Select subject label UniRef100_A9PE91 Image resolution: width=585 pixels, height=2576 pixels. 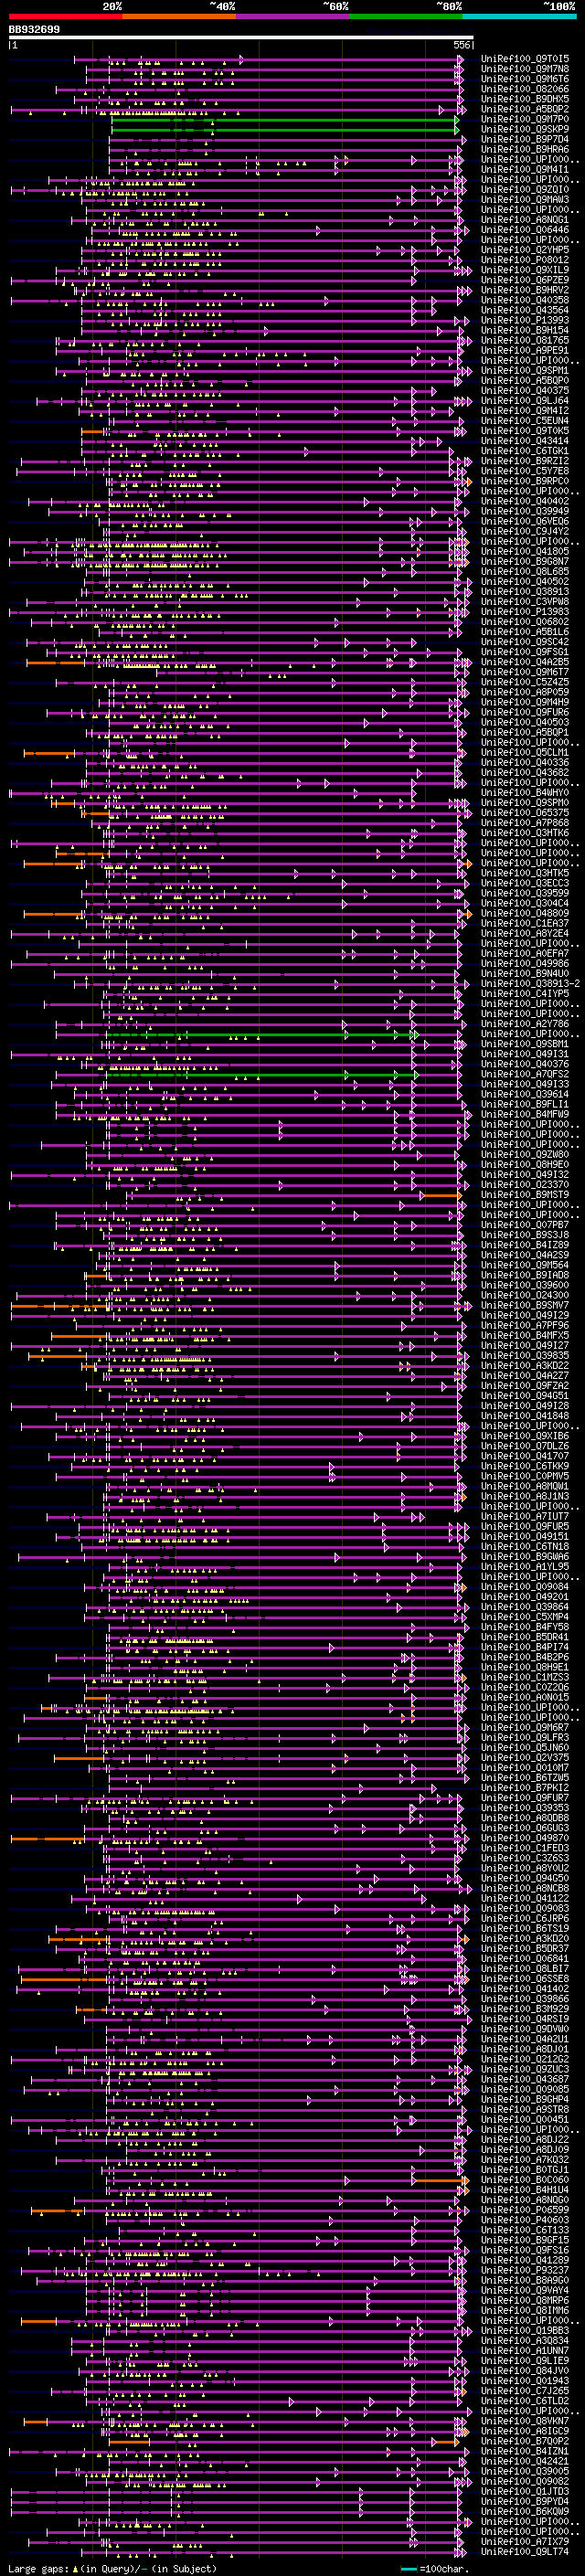click(x=525, y=351)
